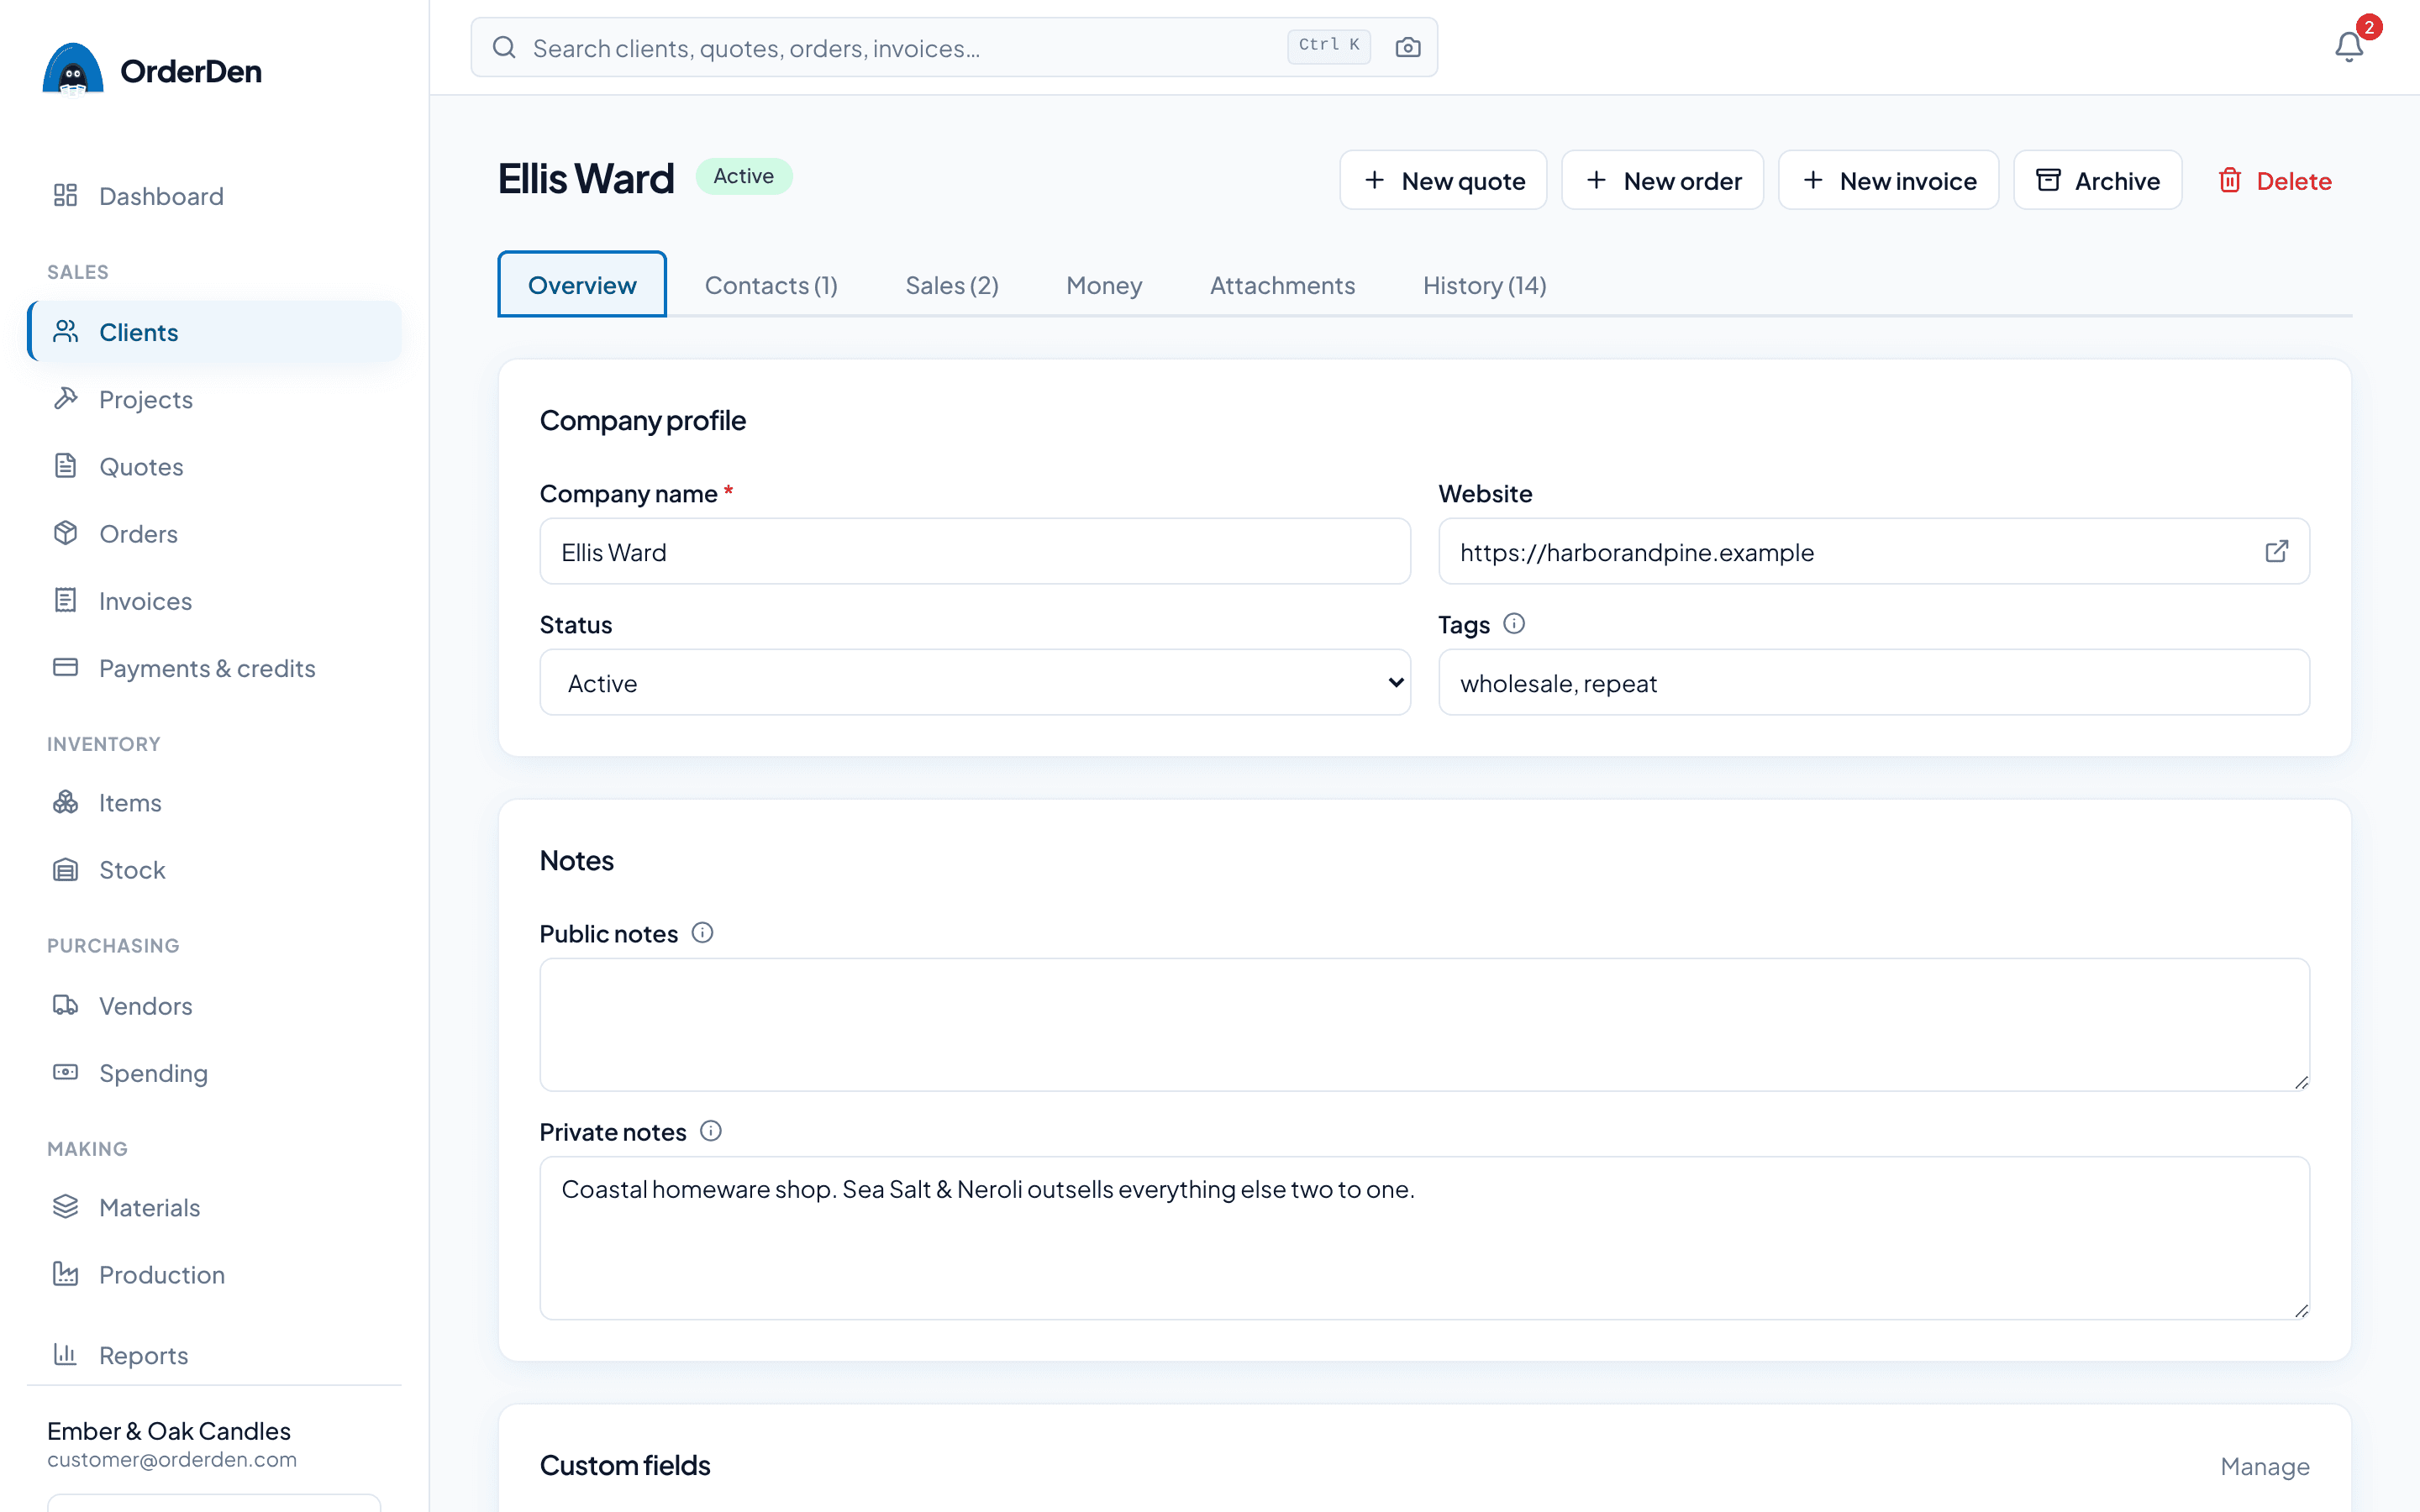Click the Tags input field
The height and width of the screenshot is (1512, 2420).
(x=1873, y=682)
